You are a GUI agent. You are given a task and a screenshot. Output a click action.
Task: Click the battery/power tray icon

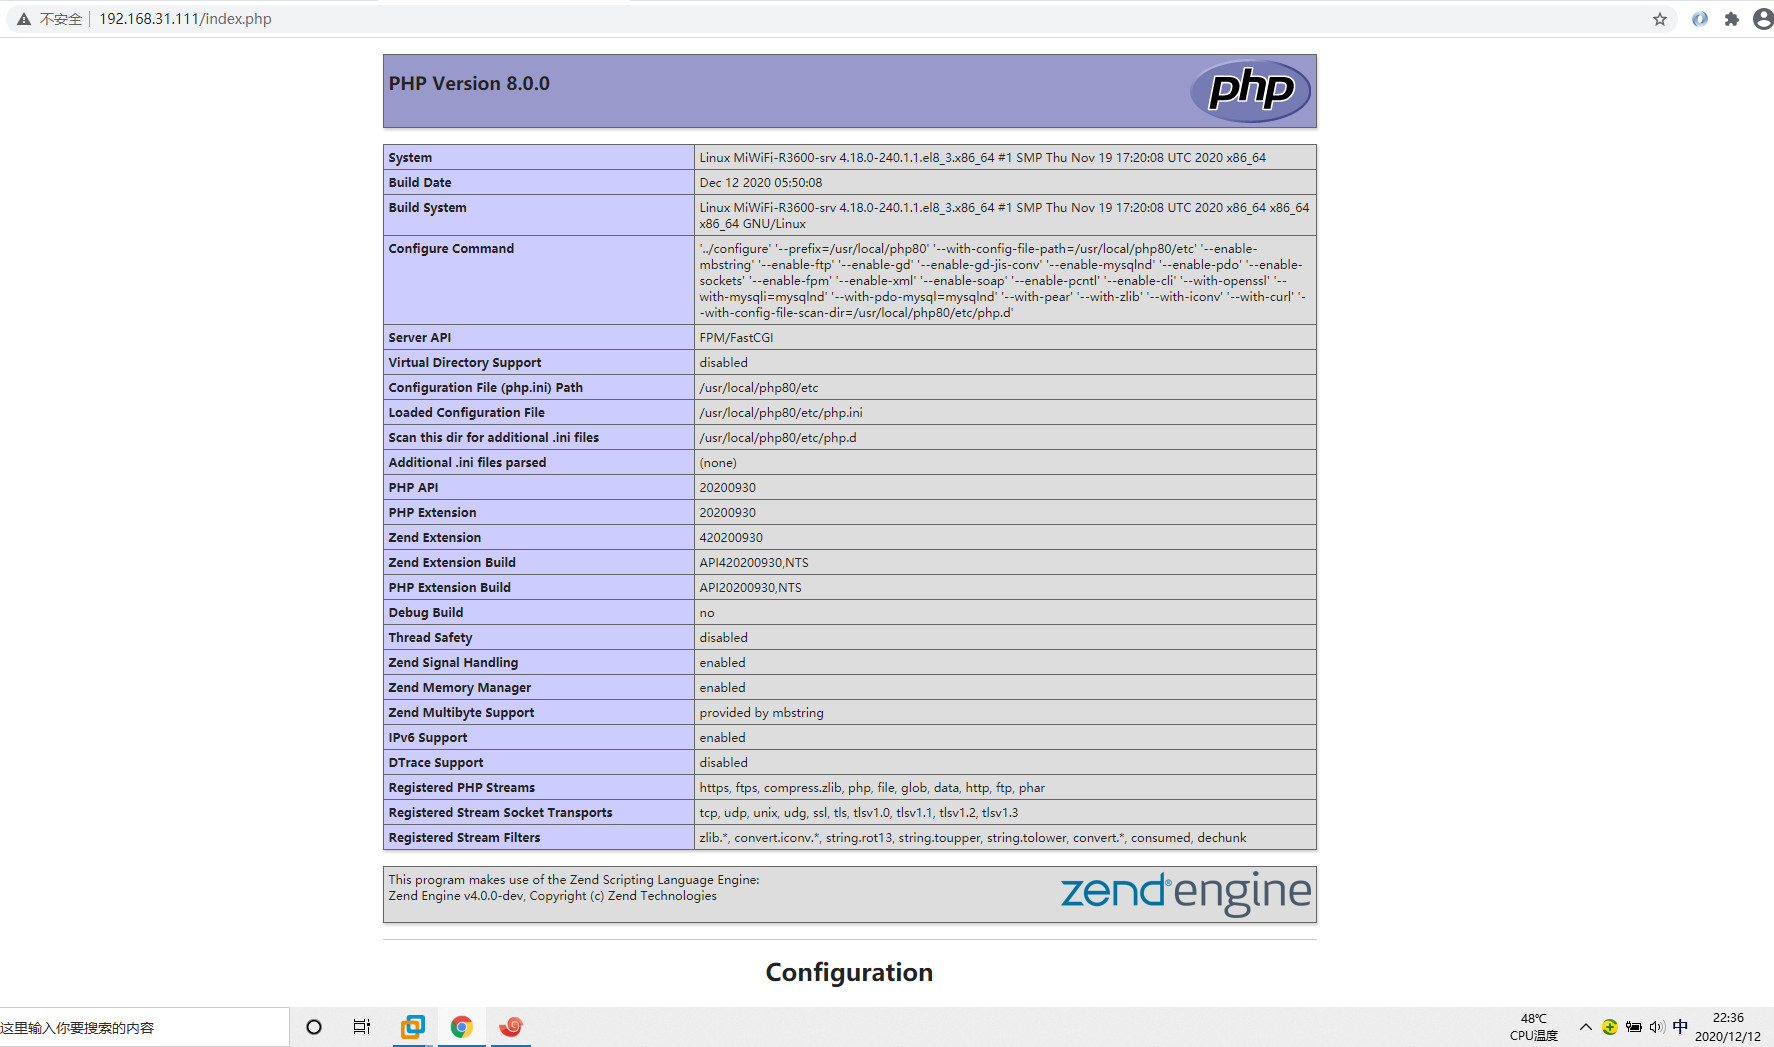click(x=1633, y=1027)
